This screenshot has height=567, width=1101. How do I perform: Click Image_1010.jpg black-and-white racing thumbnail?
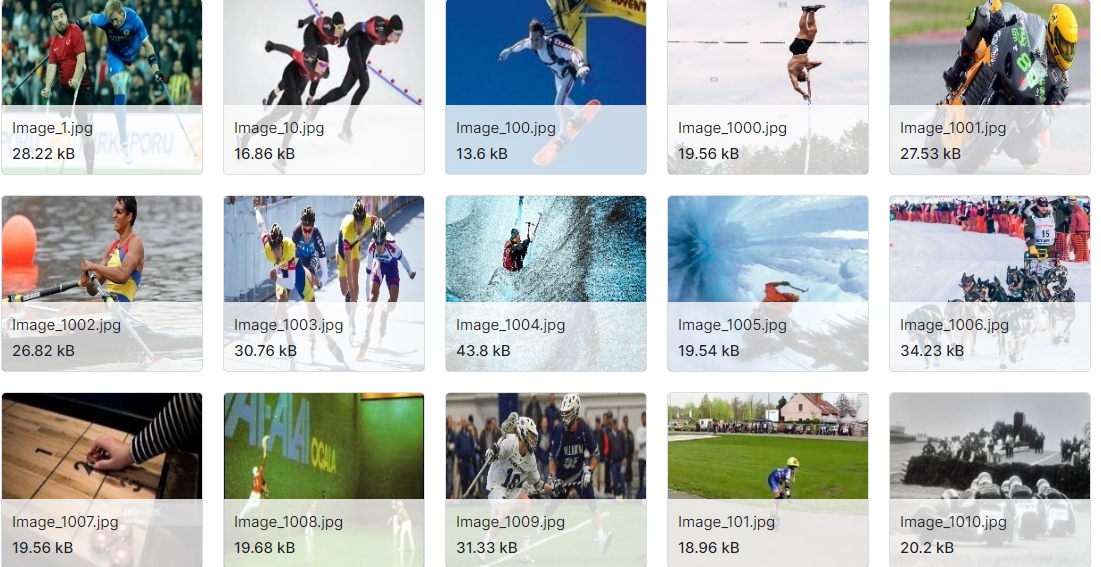(x=989, y=480)
